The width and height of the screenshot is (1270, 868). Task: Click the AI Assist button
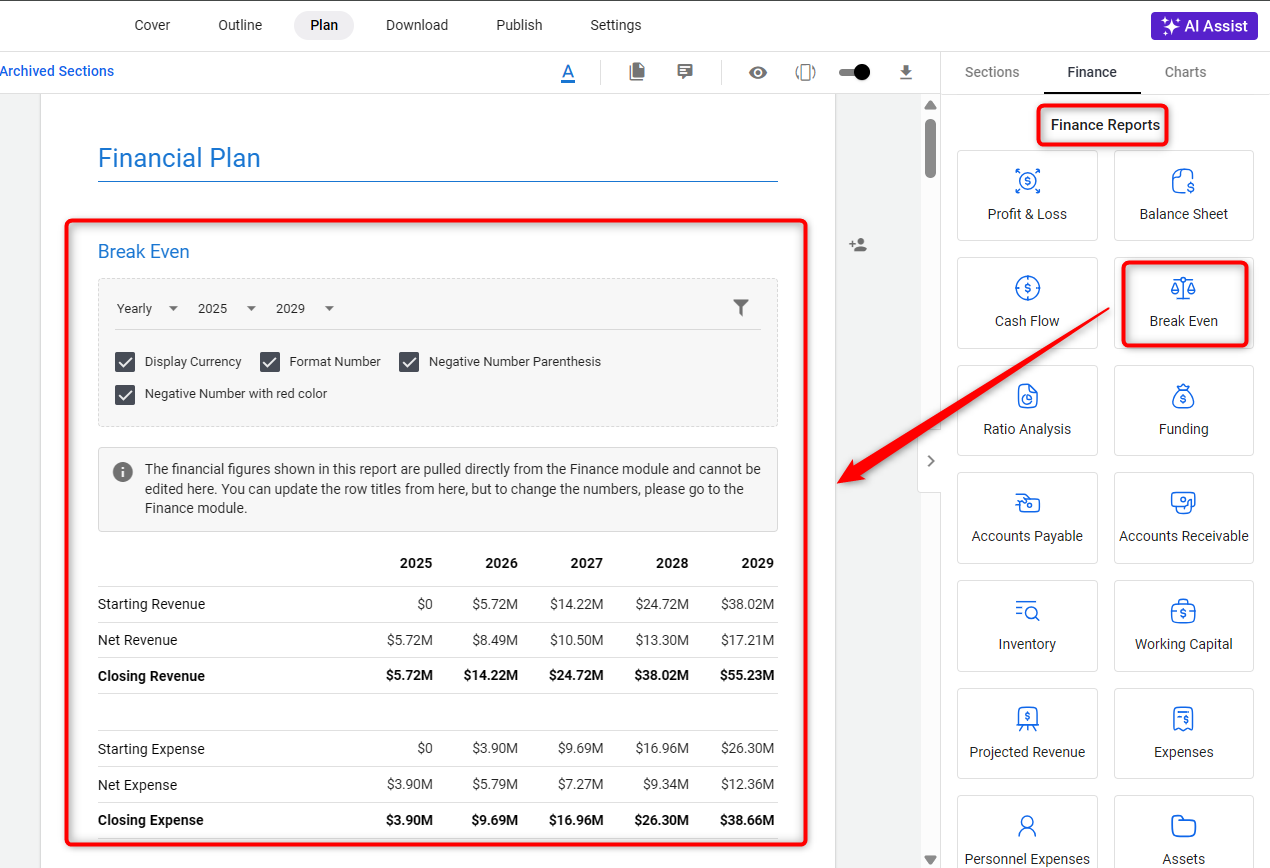tap(1204, 26)
